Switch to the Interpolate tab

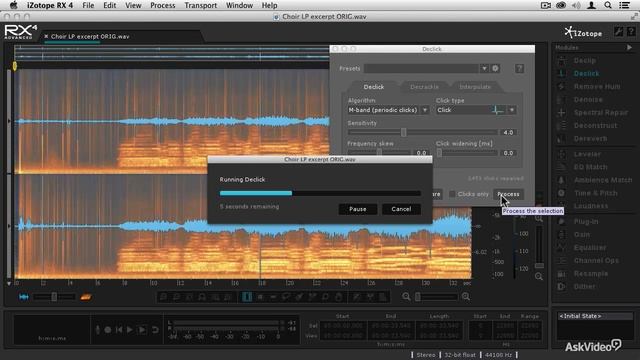tap(475, 87)
